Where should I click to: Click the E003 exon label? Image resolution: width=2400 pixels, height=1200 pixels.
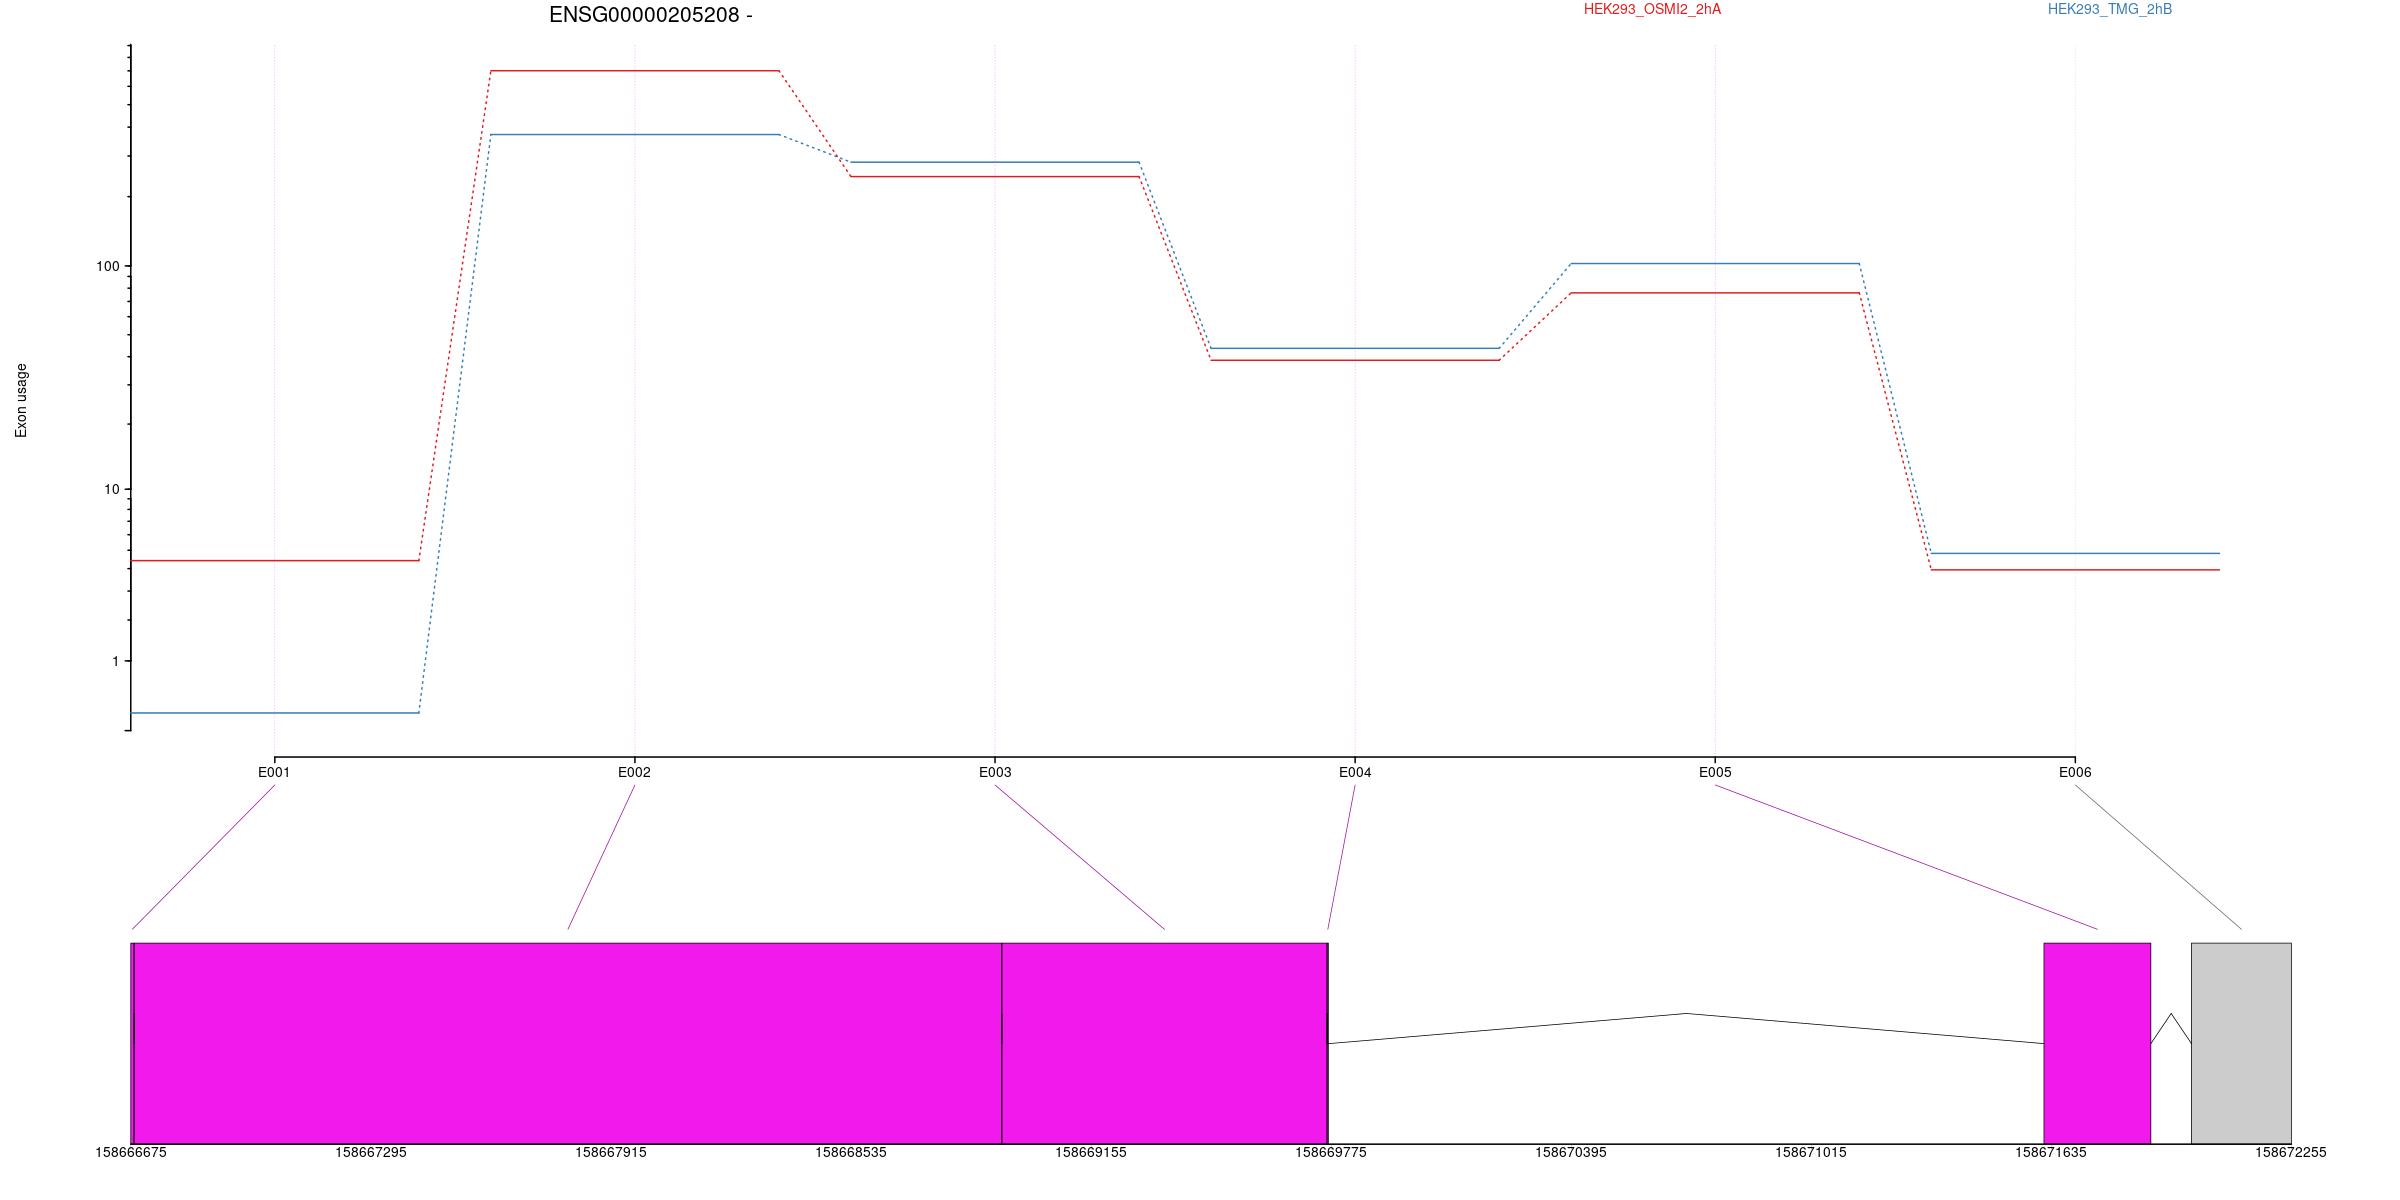point(995,772)
